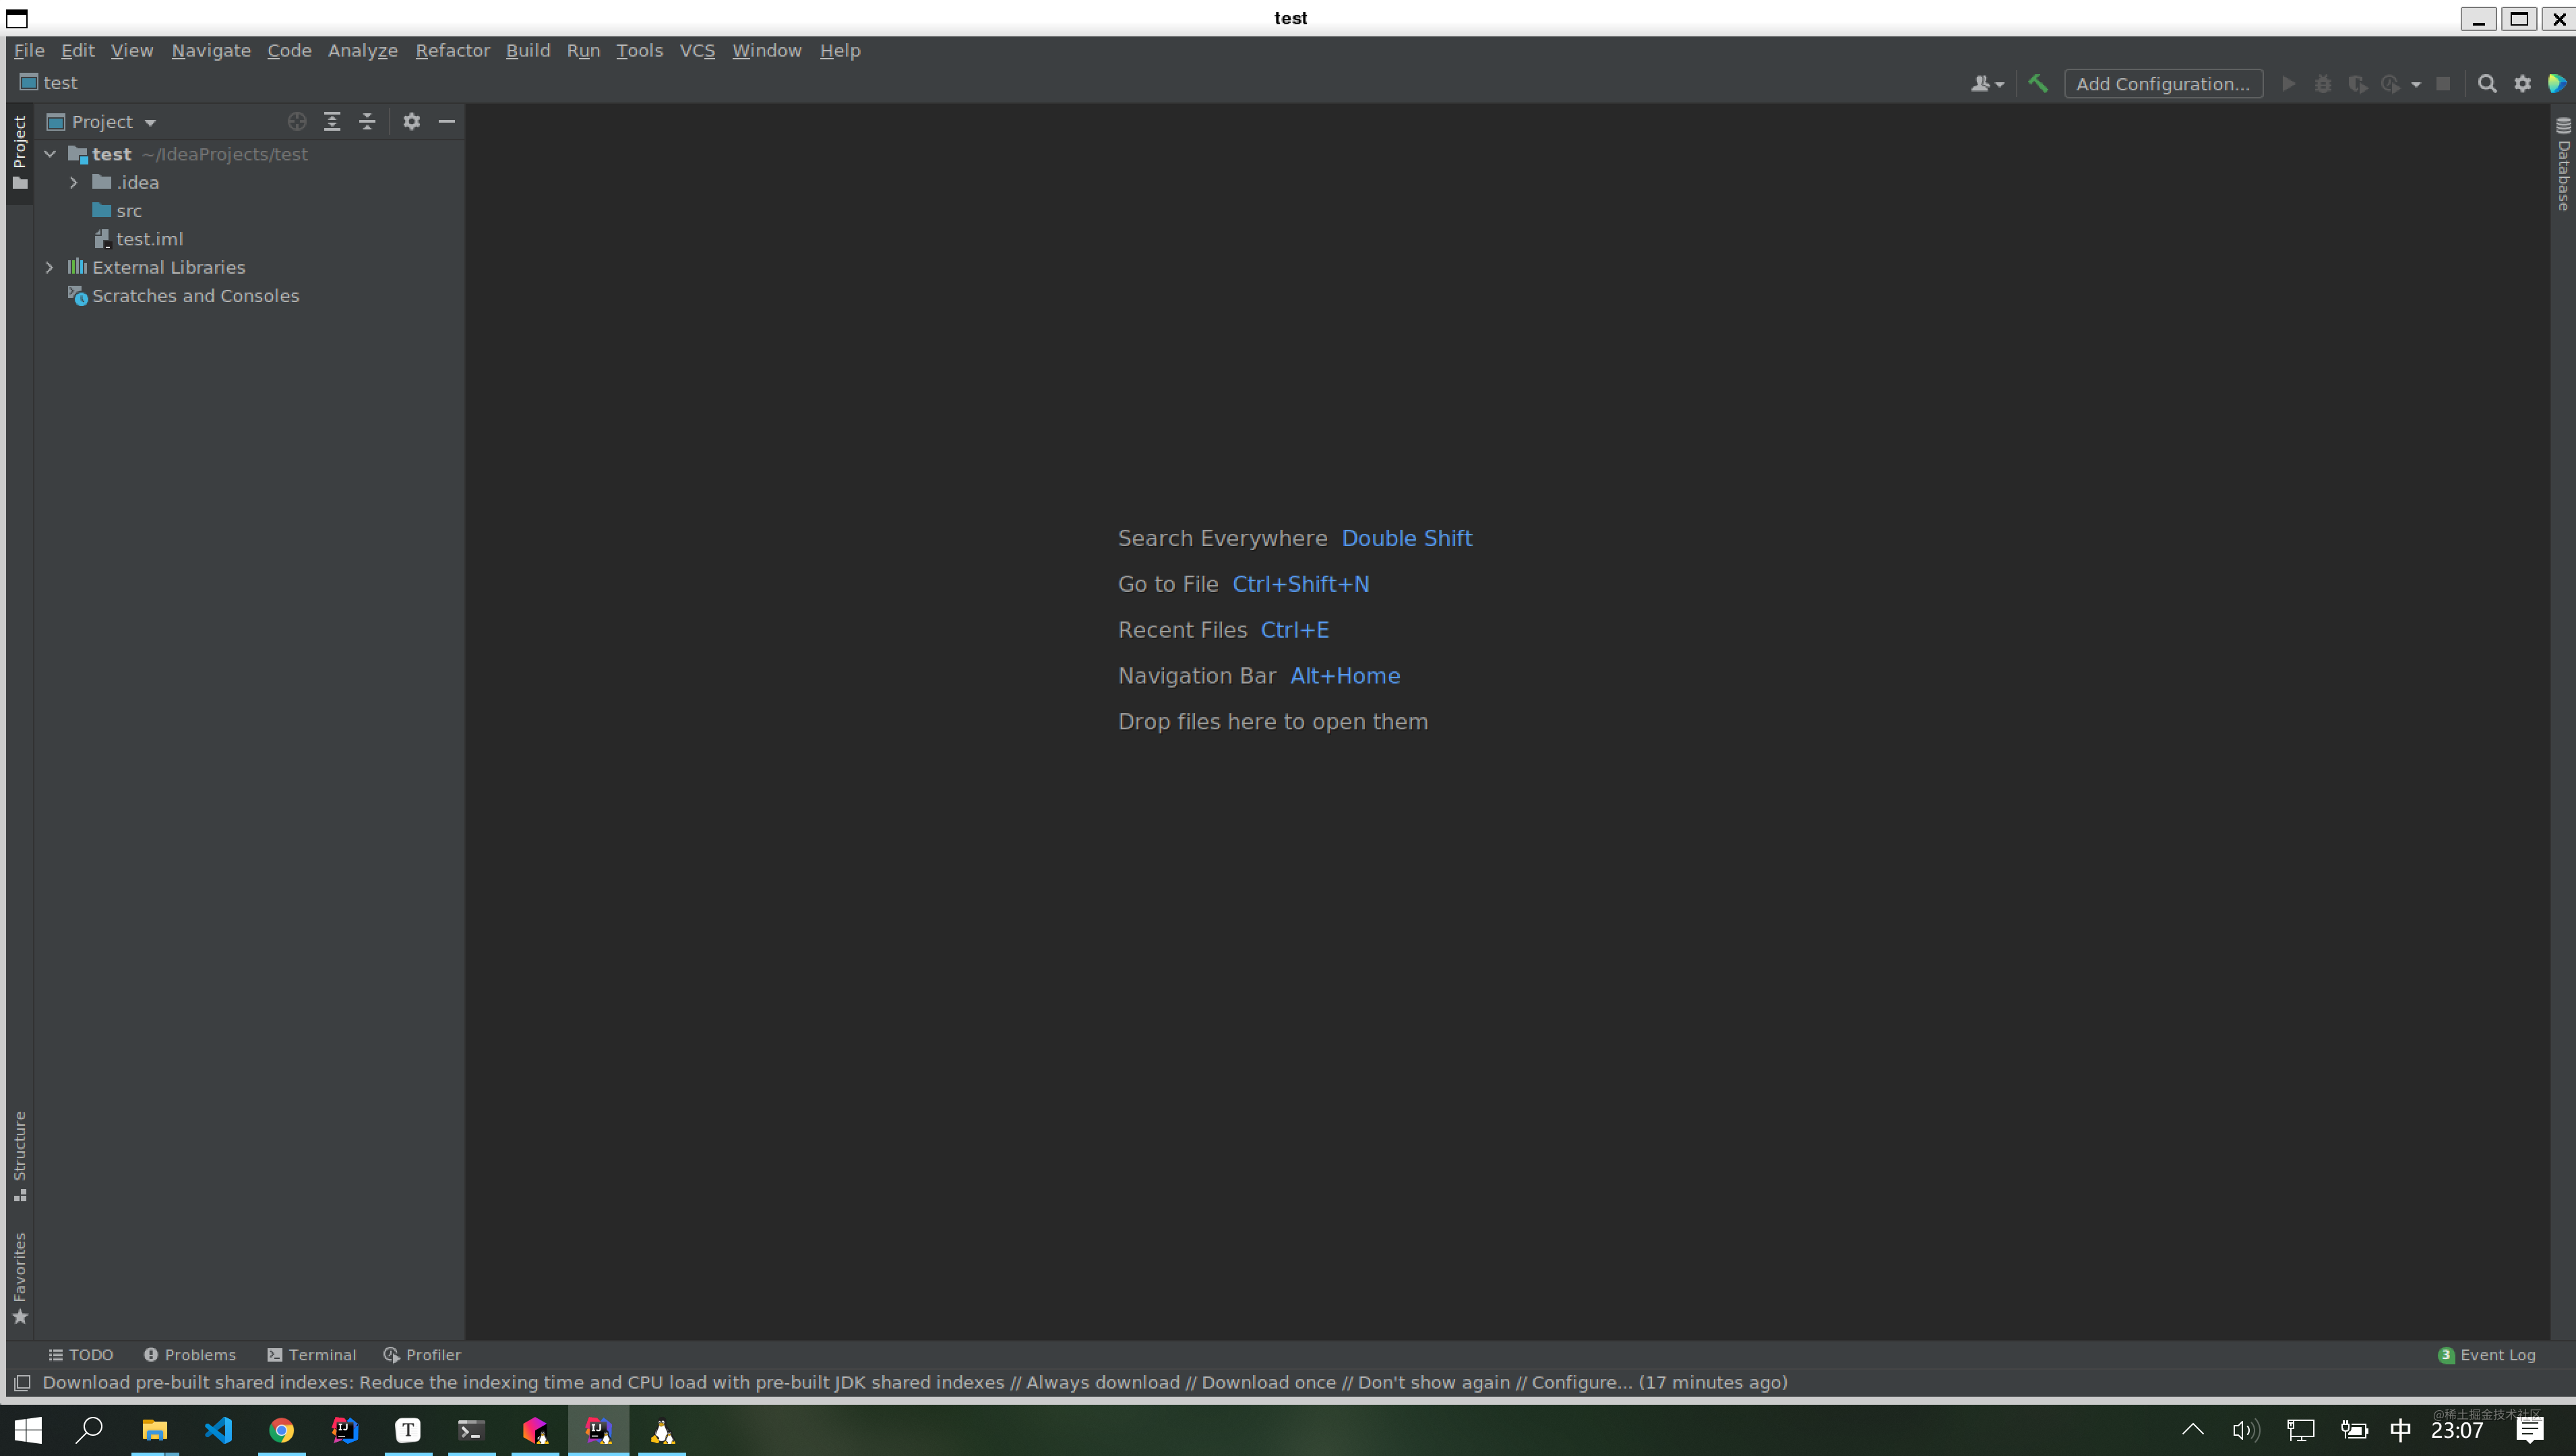Open the Database tool window on the right edge
The image size is (2576, 1456).
click(2563, 163)
